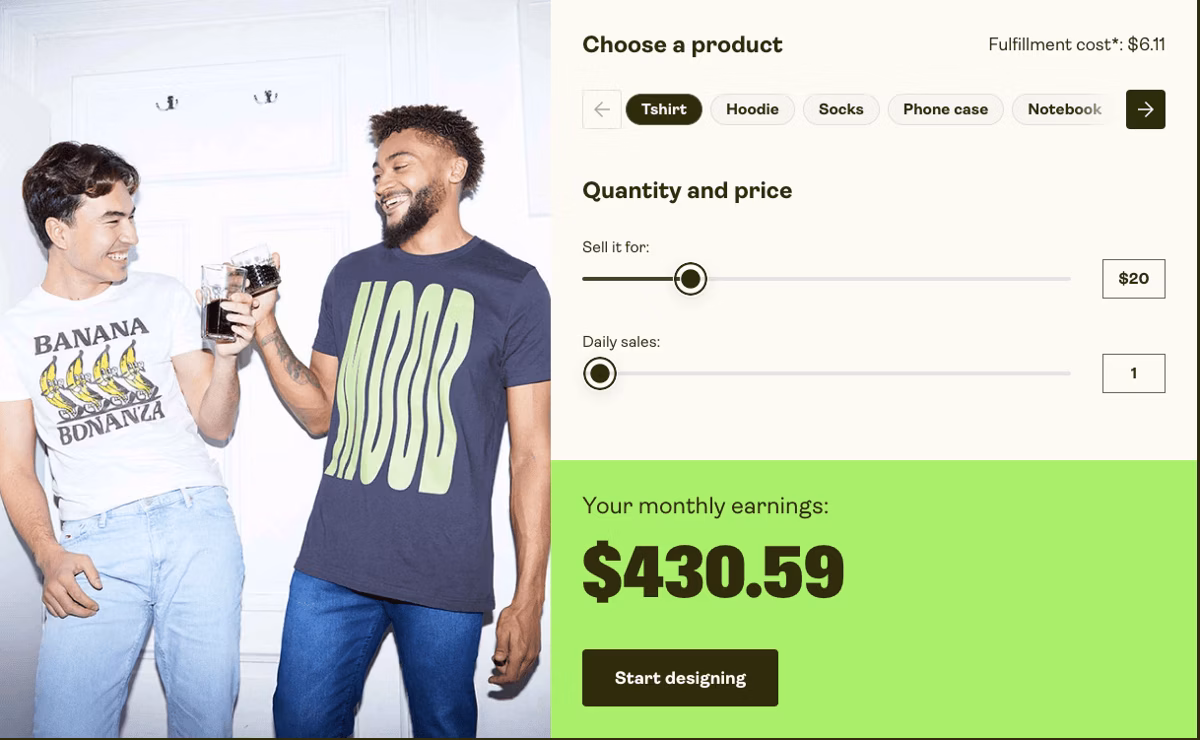This screenshot has height=740, width=1200.
Task: Click the 'Quantity and price' heading
Action: pyautogui.click(x=687, y=191)
